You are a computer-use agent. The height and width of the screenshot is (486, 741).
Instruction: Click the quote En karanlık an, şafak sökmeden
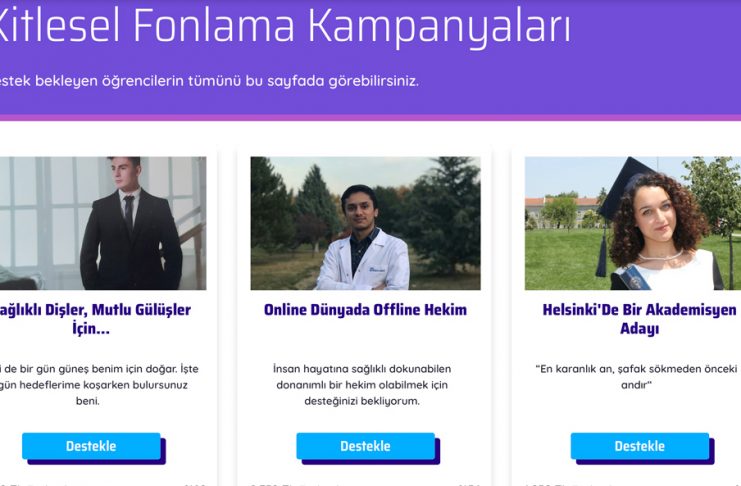[x=636, y=377]
